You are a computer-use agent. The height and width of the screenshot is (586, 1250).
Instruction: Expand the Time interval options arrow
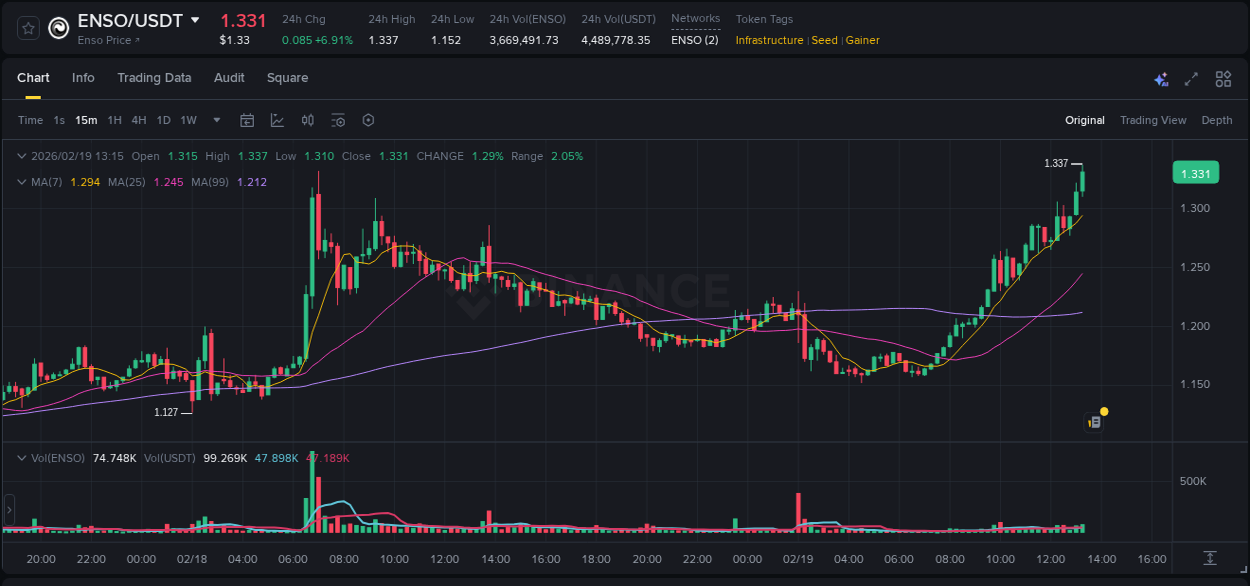click(x=215, y=120)
